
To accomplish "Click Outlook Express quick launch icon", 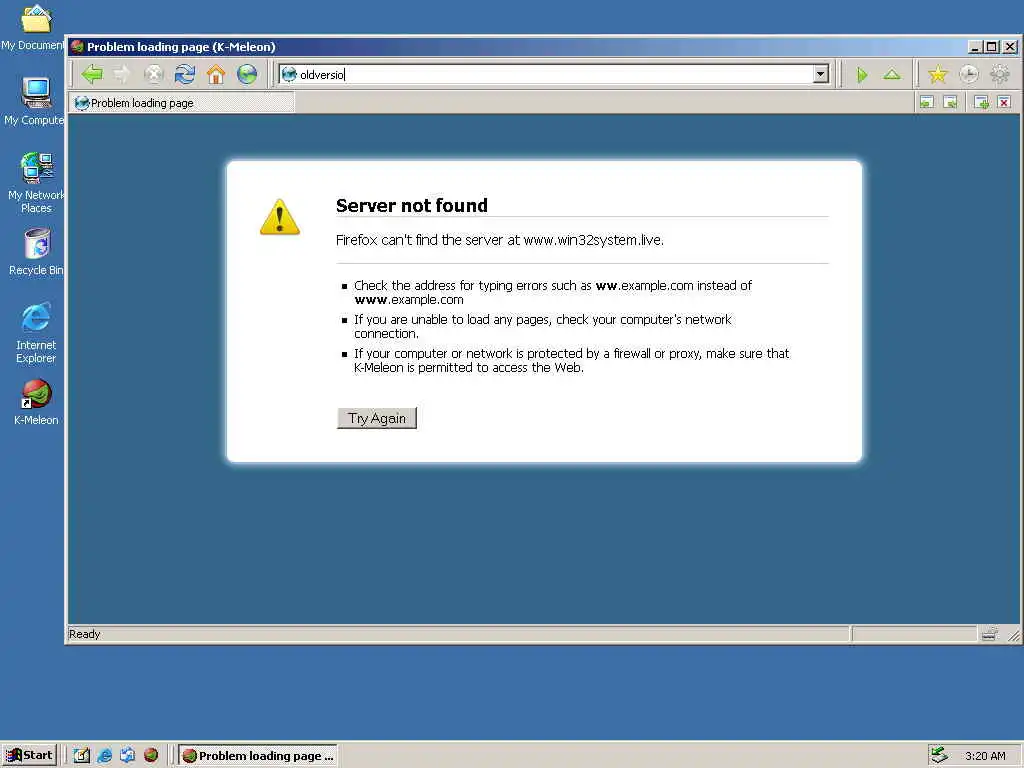I will click(127, 756).
